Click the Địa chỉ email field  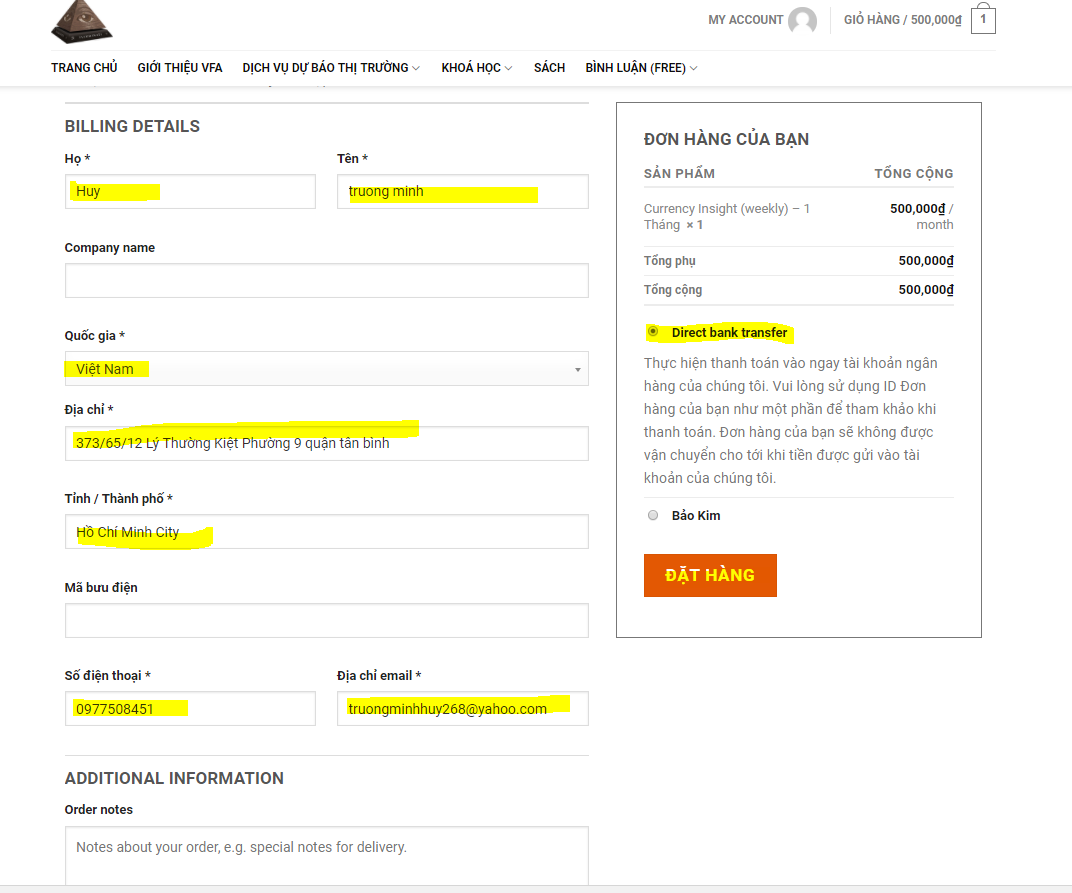point(462,709)
